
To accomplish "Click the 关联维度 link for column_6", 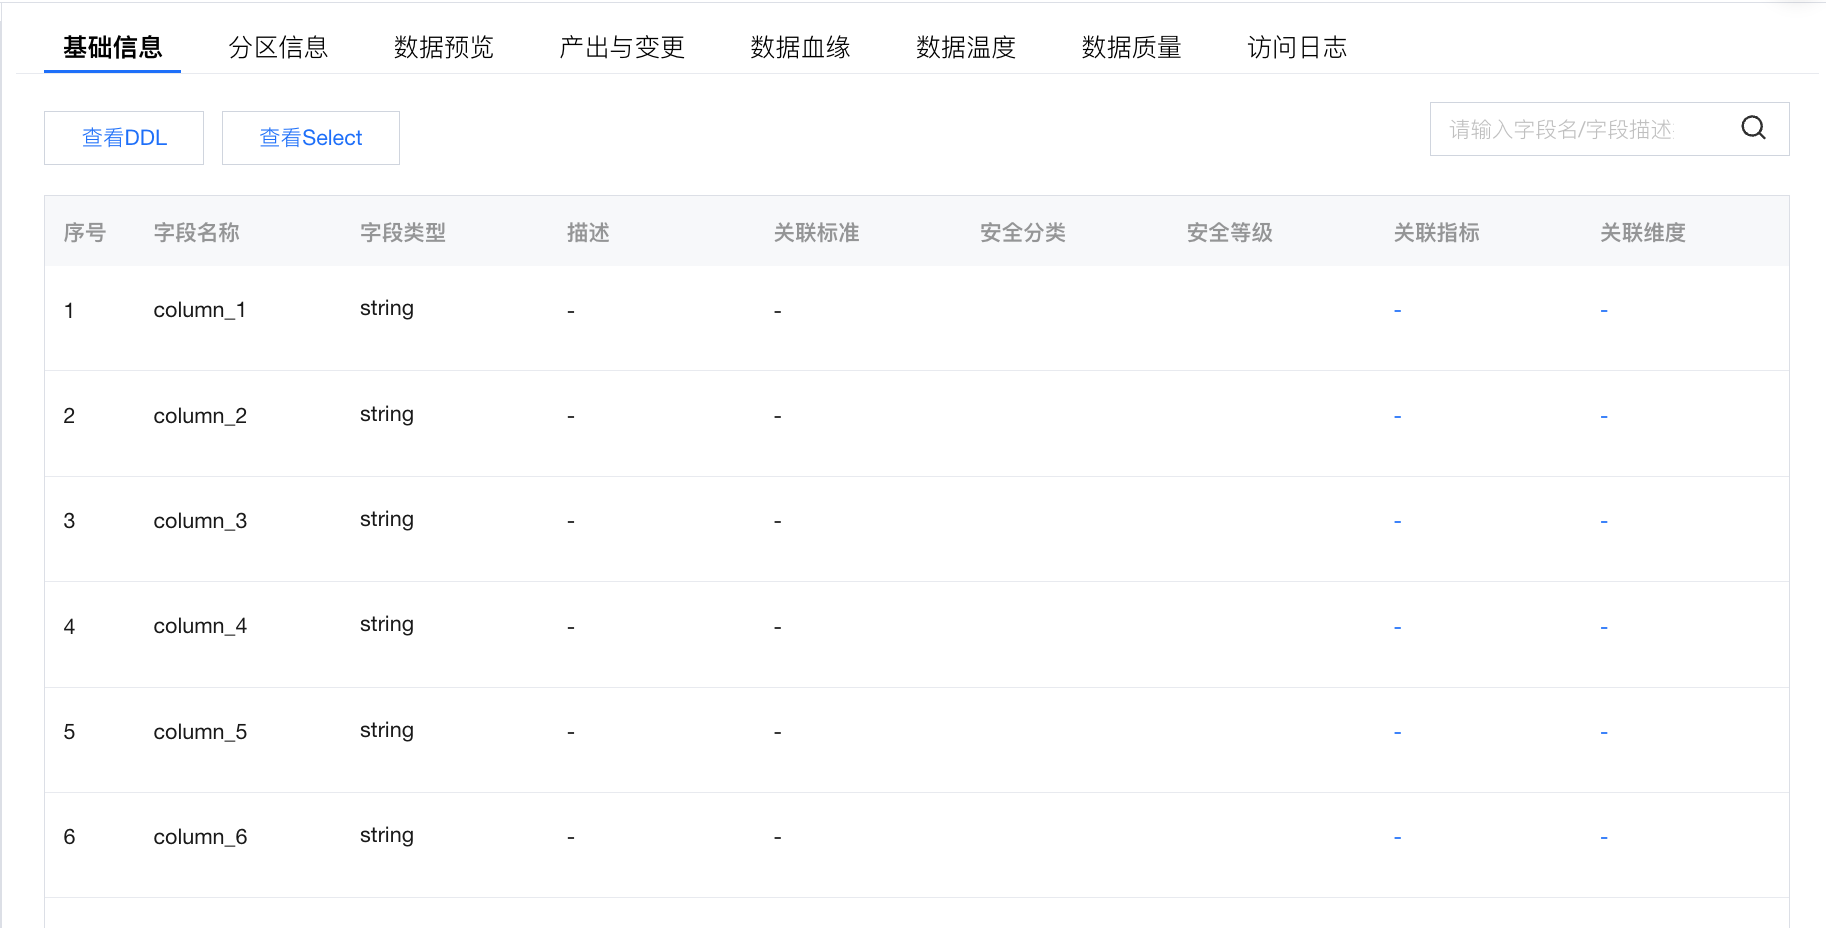I will point(1604,838).
